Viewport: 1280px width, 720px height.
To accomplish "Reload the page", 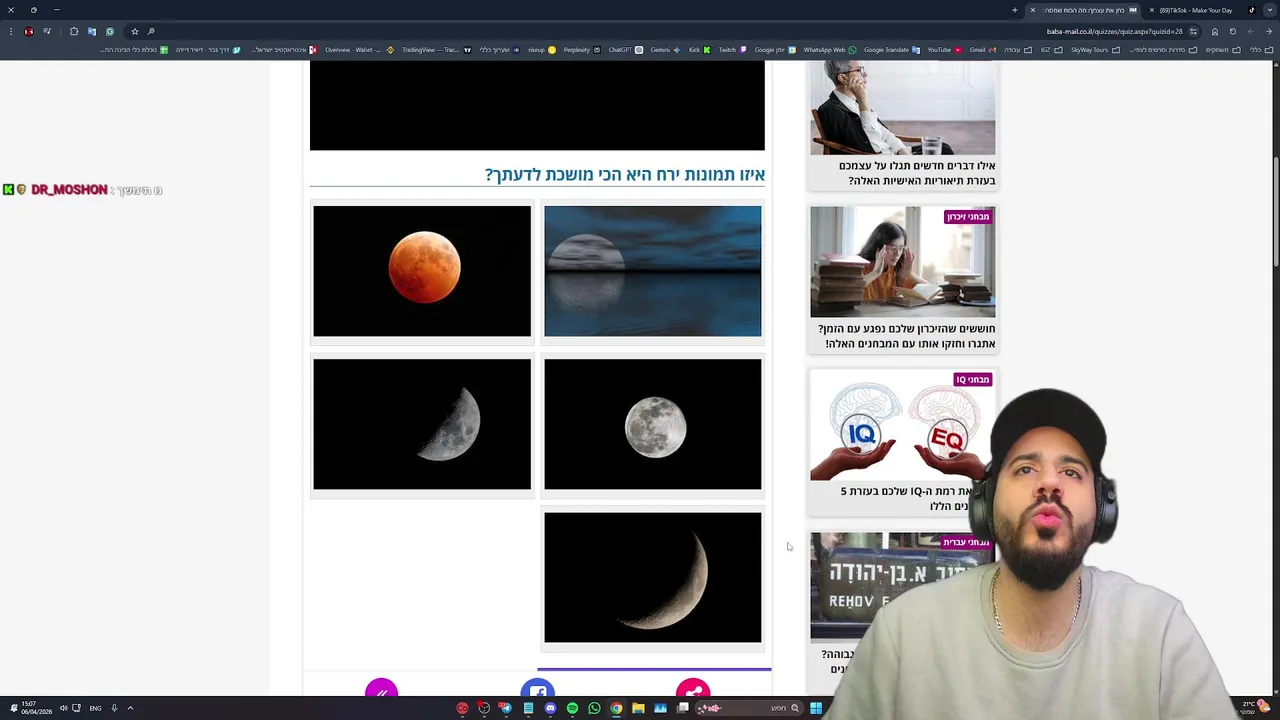I will pos(1233,31).
